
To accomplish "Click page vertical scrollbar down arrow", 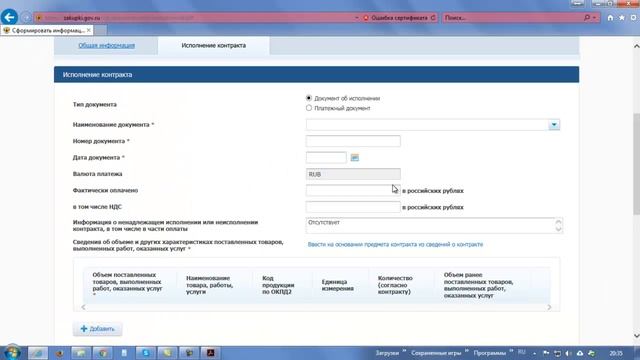I will [636, 336].
